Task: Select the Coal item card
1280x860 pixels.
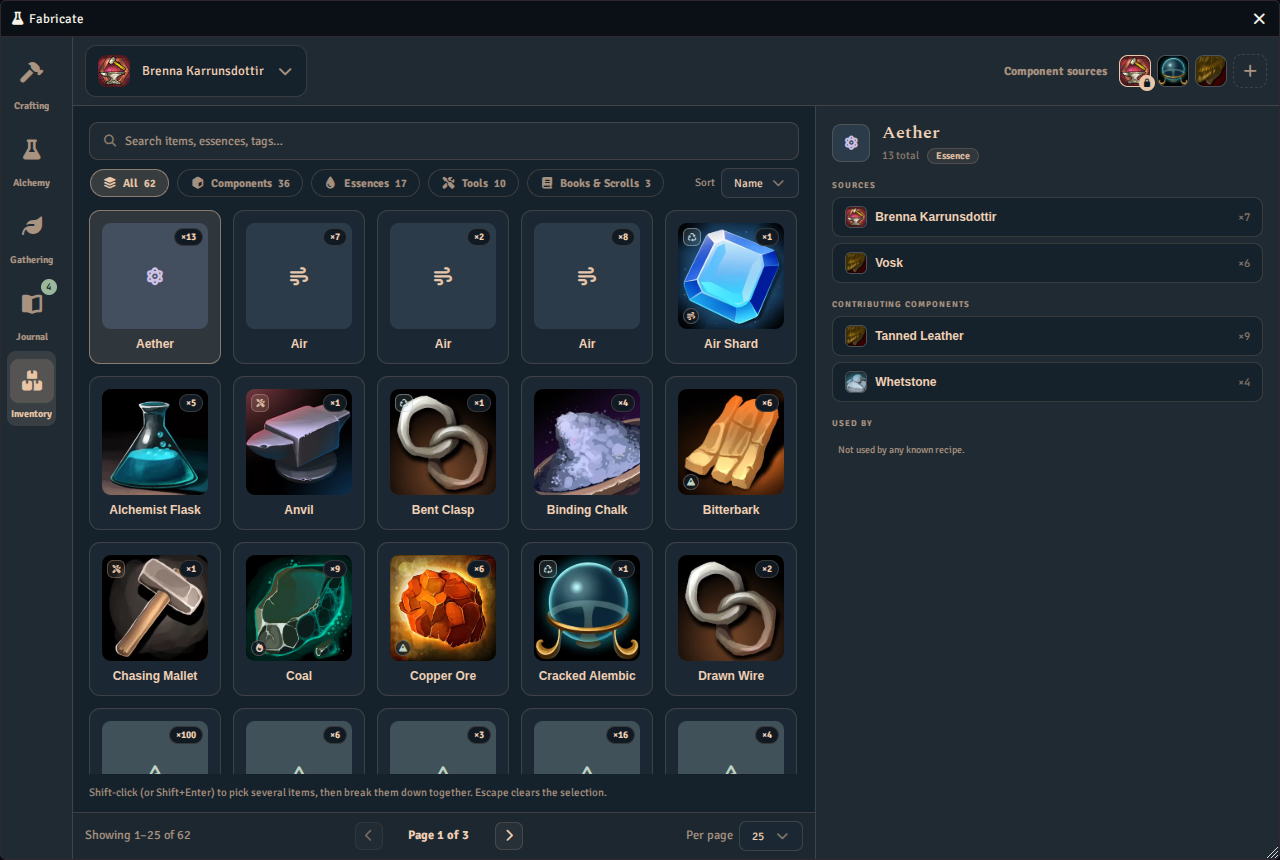Action: click(x=299, y=619)
